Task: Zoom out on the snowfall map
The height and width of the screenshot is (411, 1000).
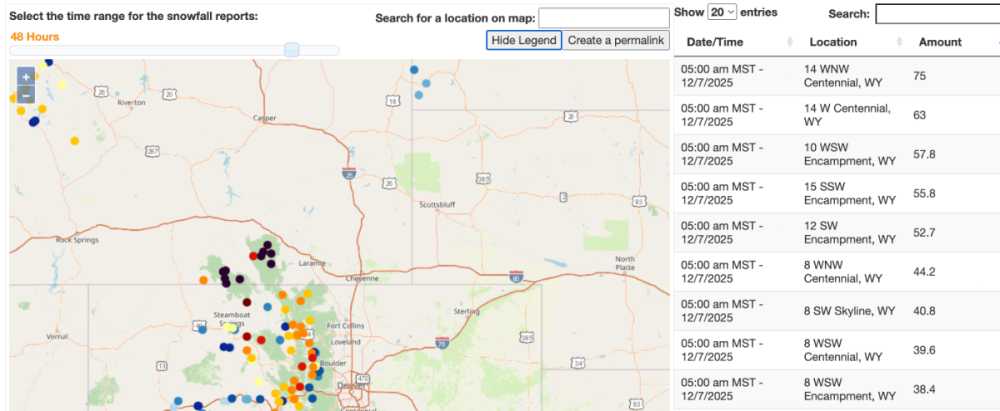Action: (x=26, y=95)
